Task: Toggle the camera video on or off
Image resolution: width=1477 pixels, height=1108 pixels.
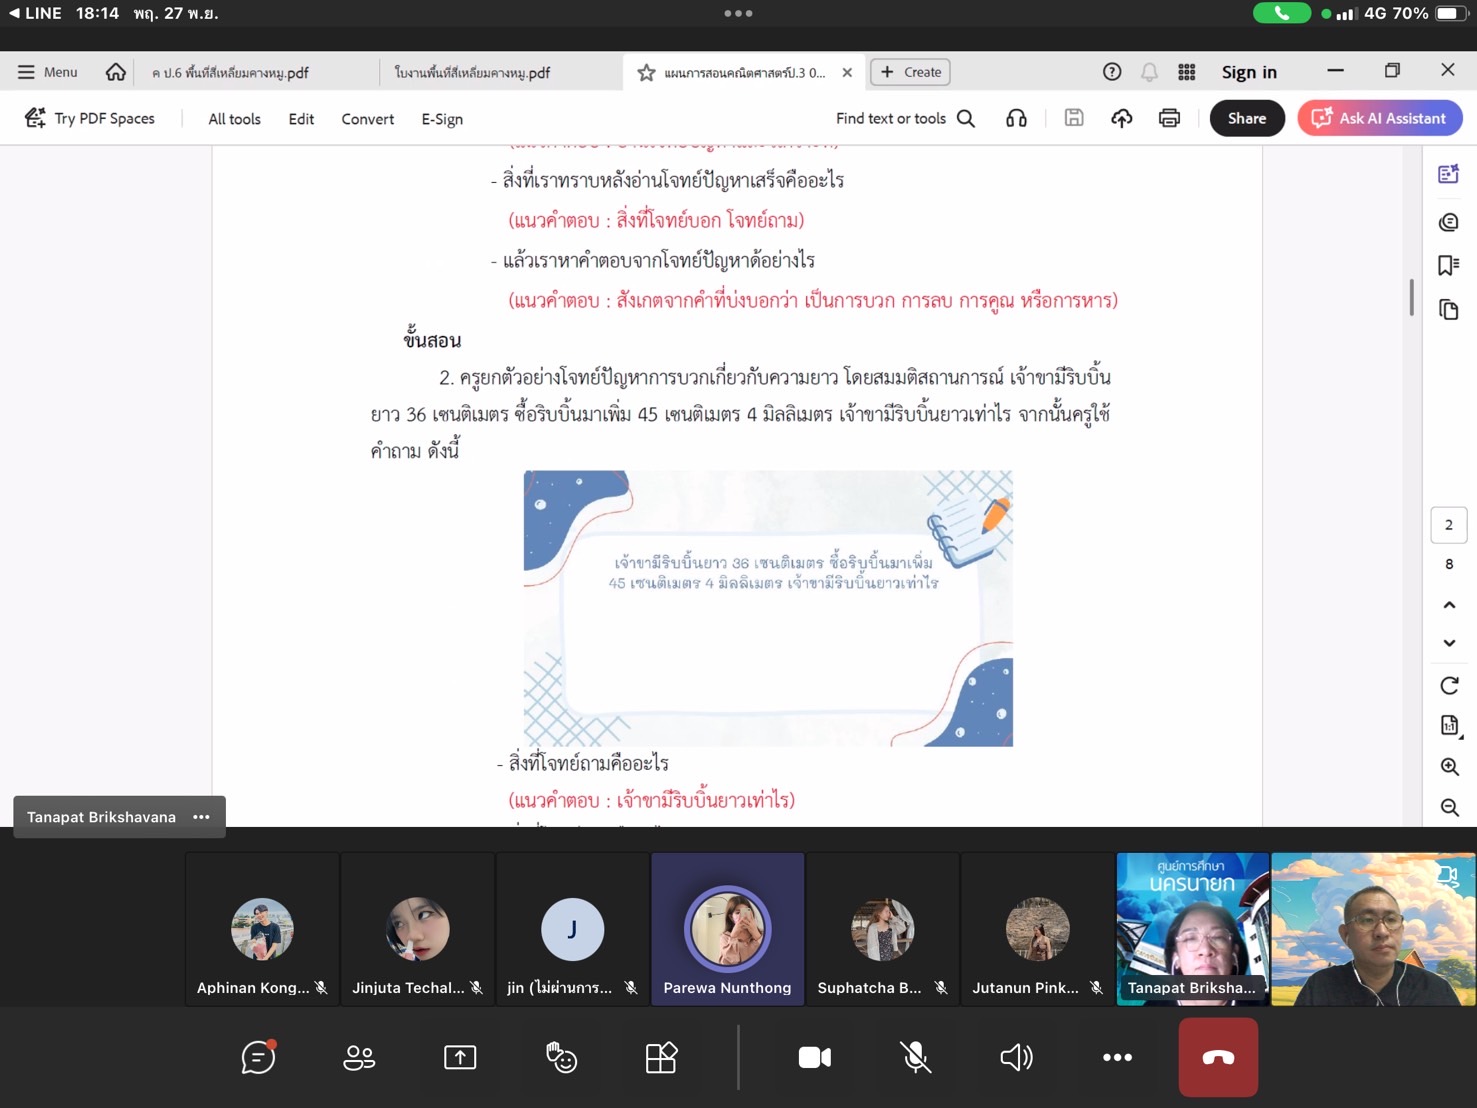Action: pyautogui.click(x=814, y=1057)
